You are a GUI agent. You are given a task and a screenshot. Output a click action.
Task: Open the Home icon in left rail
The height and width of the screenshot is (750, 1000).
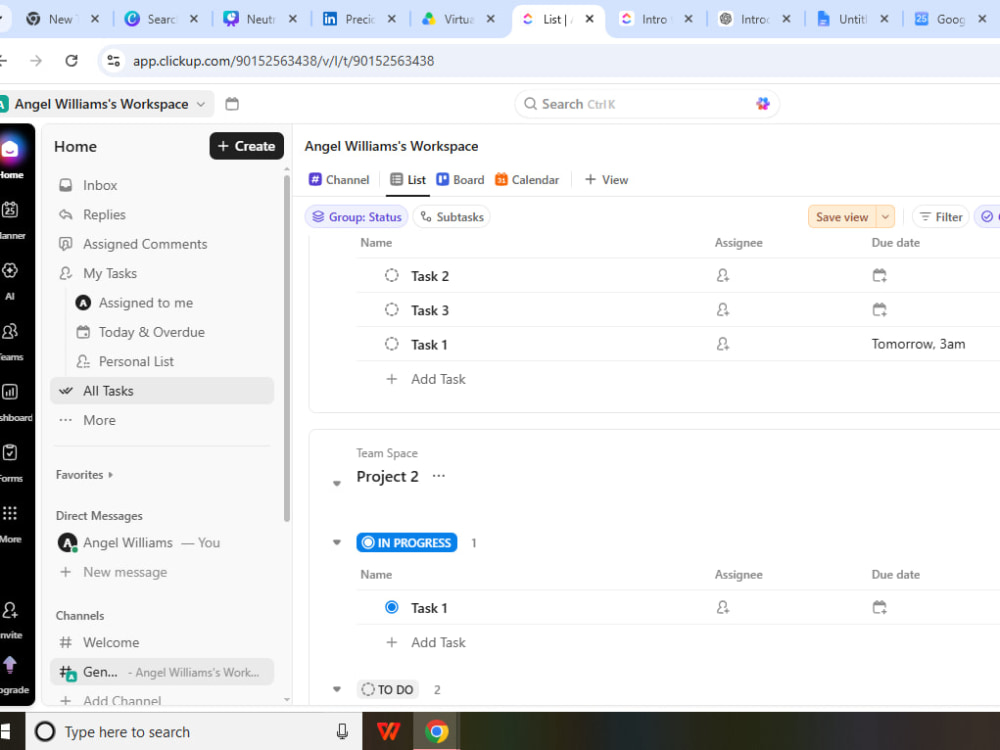10,150
